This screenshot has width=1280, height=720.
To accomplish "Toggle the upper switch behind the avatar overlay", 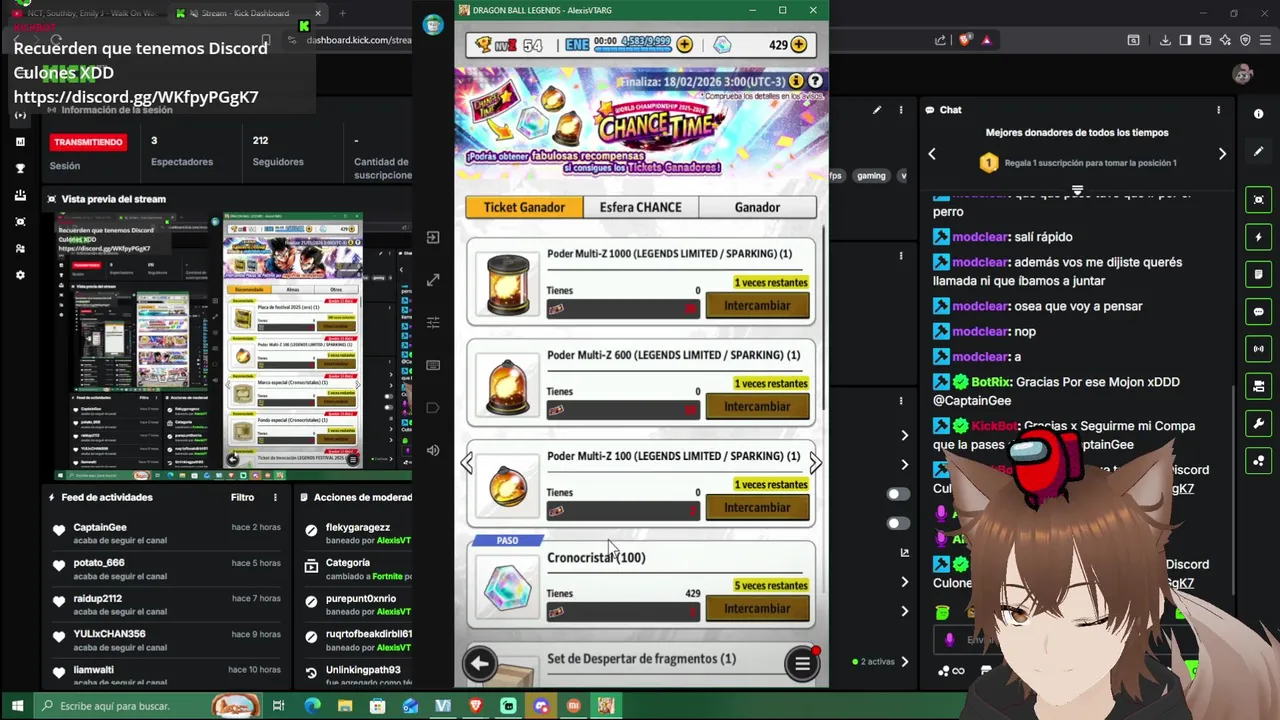I will [899, 494].
